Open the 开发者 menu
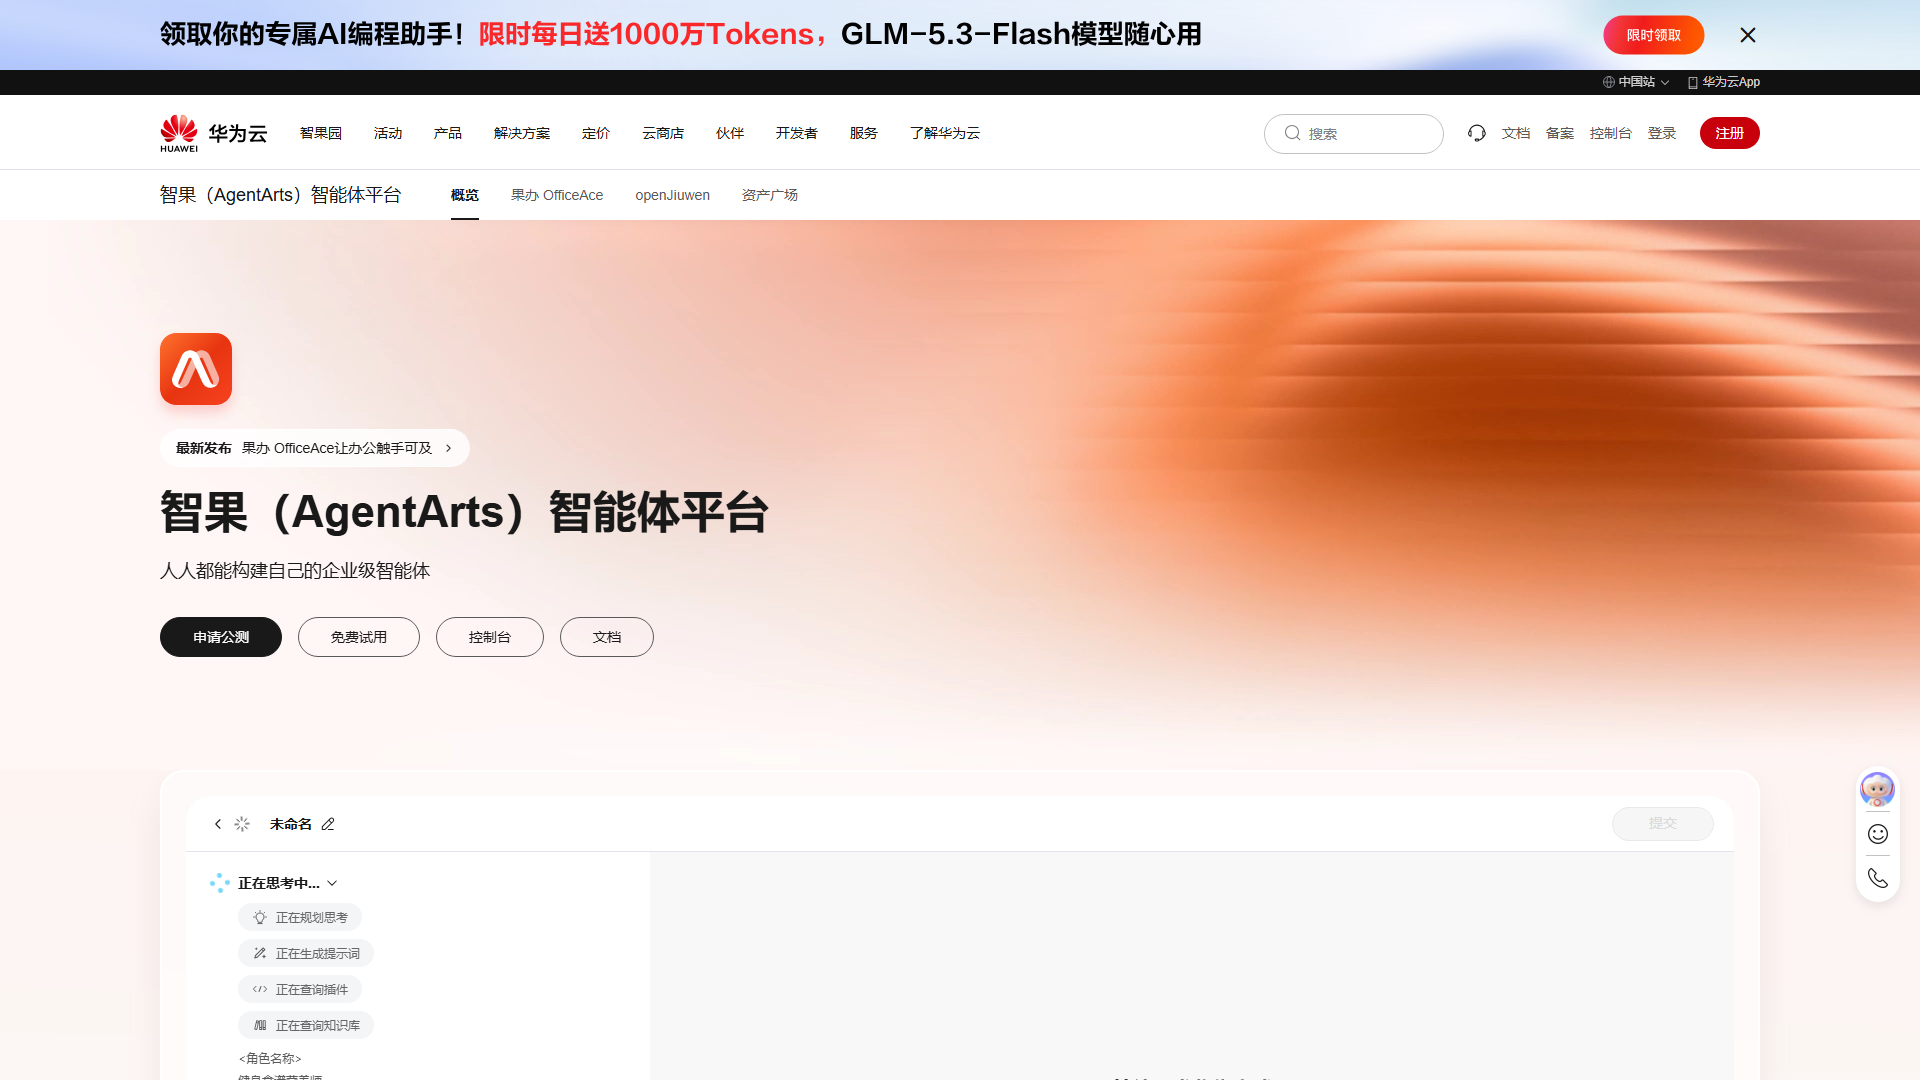This screenshot has height=1080, width=1920. pyautogui.click(x=797, y=133)
